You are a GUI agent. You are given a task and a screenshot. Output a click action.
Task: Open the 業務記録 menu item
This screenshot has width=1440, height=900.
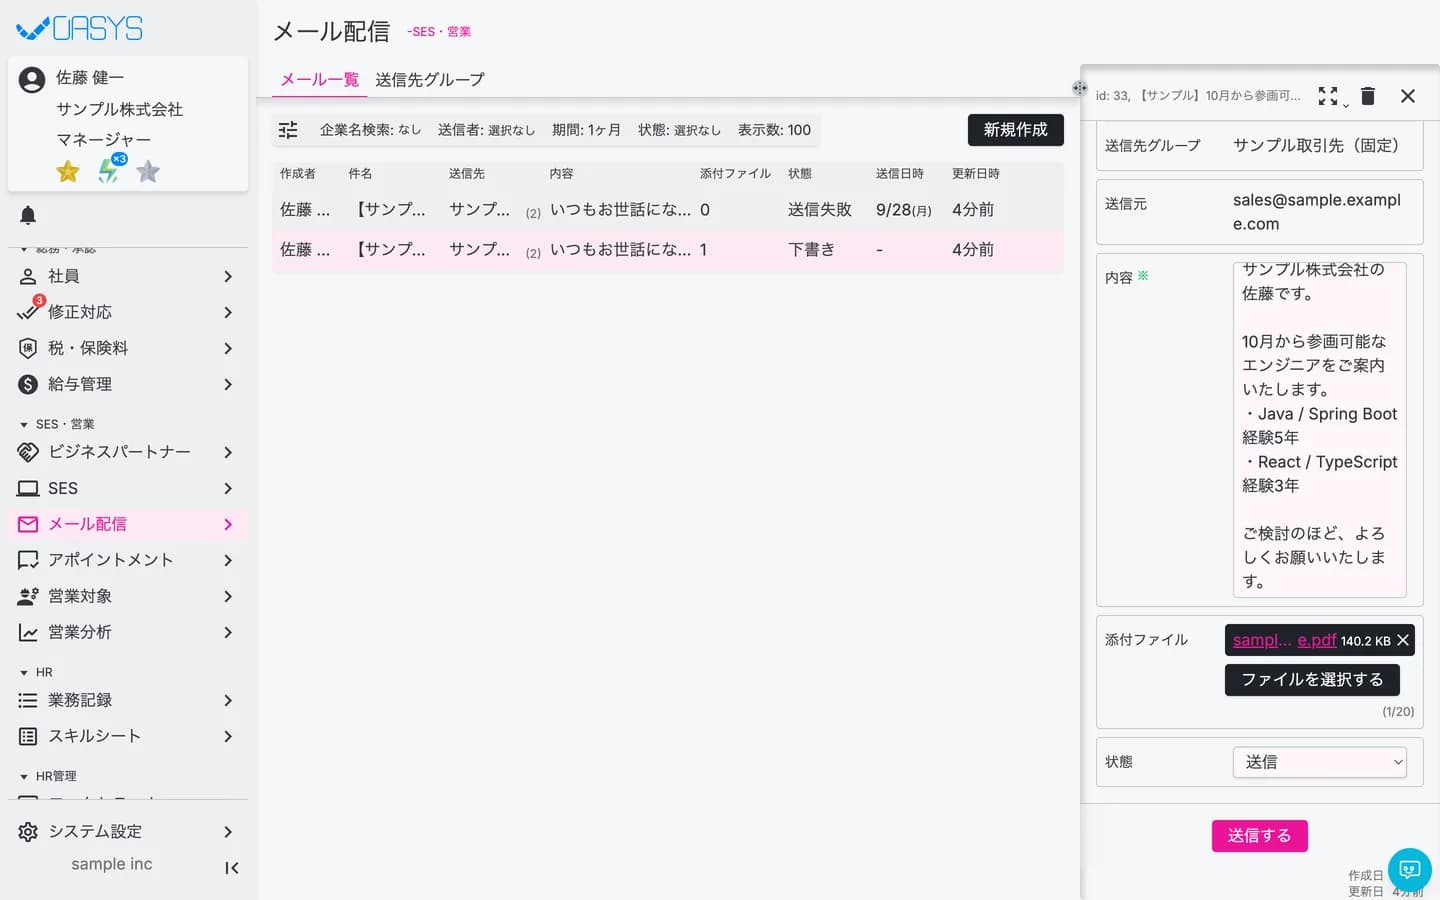tap(128, 700)
